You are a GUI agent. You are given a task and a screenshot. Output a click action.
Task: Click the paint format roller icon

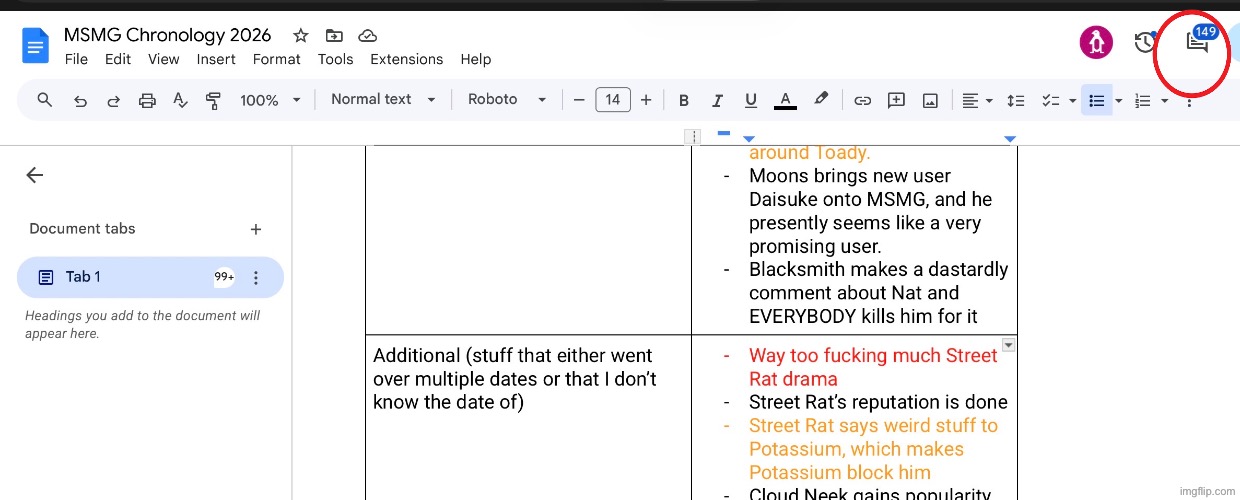point(213,100)
